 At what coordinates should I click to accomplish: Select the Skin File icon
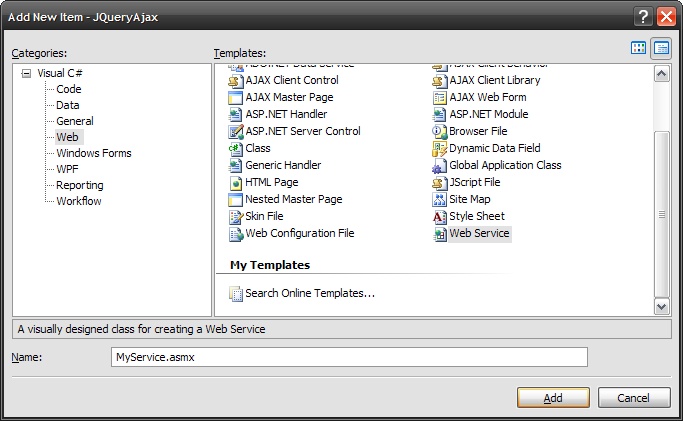(236, 216)
